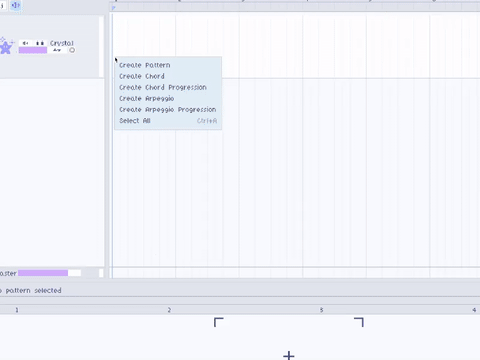
Task: Choose Create Pattern from the context menu
Action: [x=168, y=65]
